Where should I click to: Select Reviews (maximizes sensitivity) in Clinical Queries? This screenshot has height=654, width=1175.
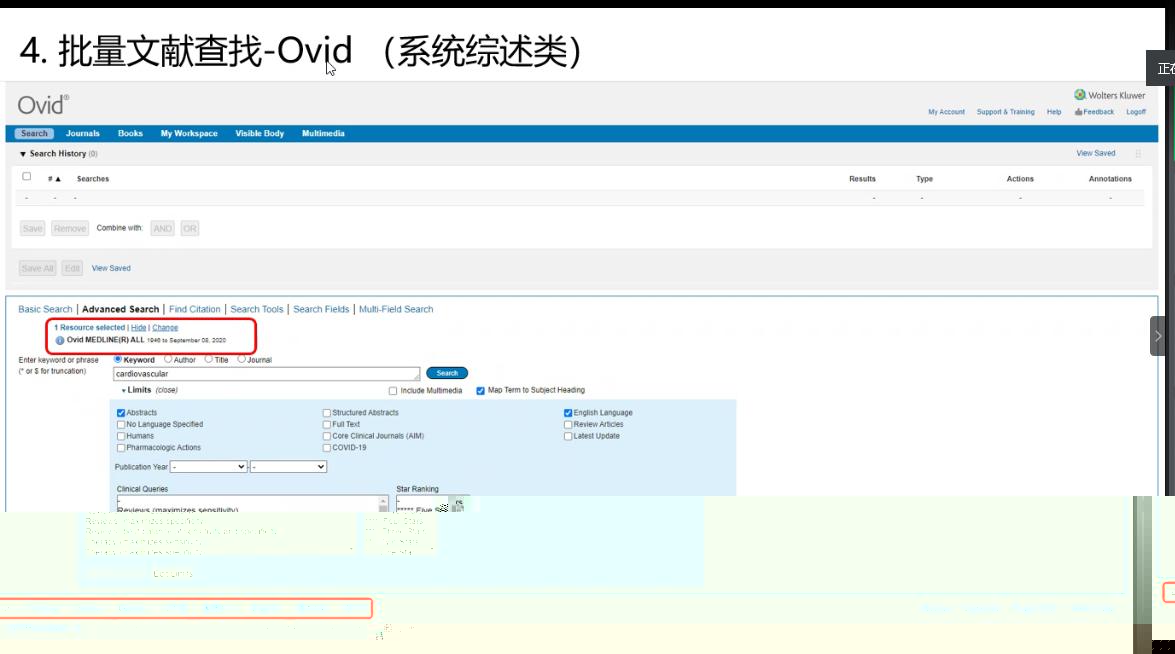pos(178,509)
